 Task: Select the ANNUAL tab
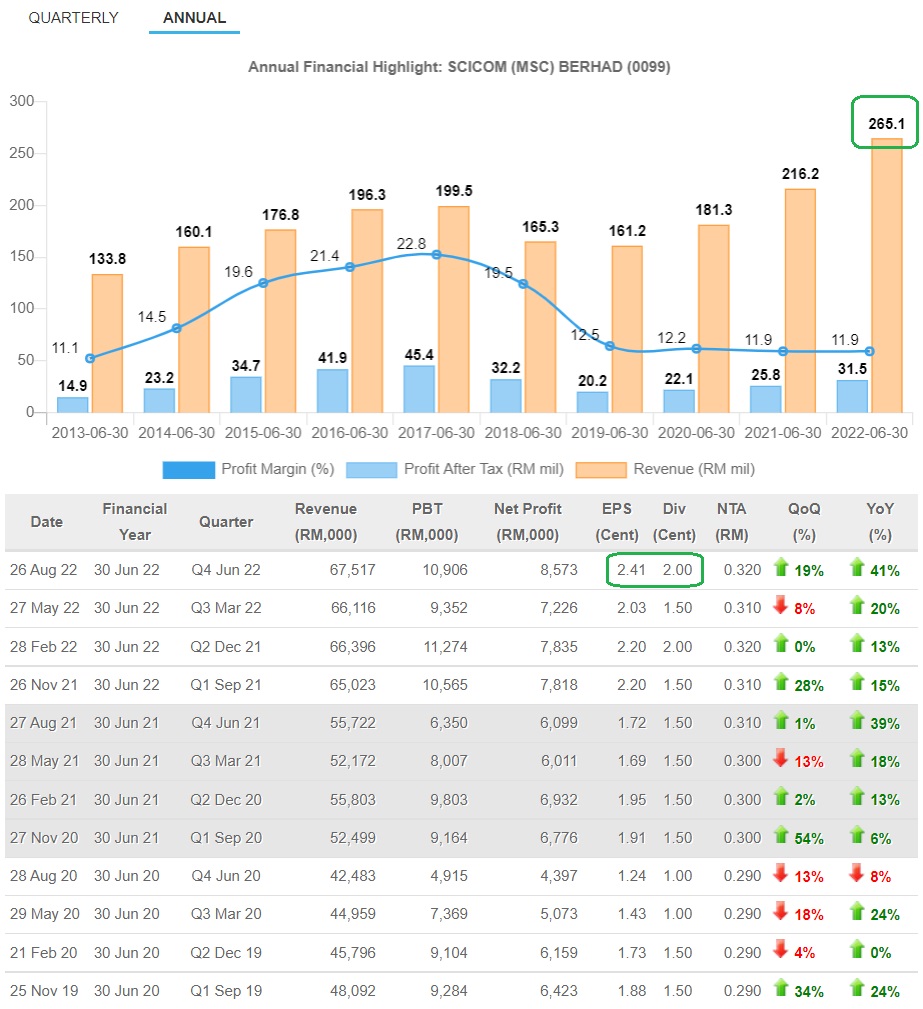pos(194,17)
